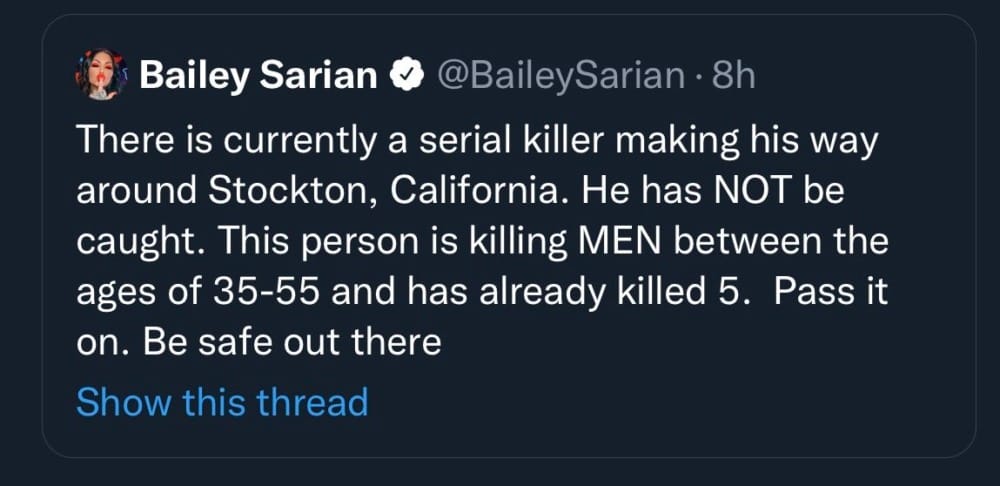Click the Show this thread link
This screenshot has height=486, width=1000.
[x=222, y=402]
